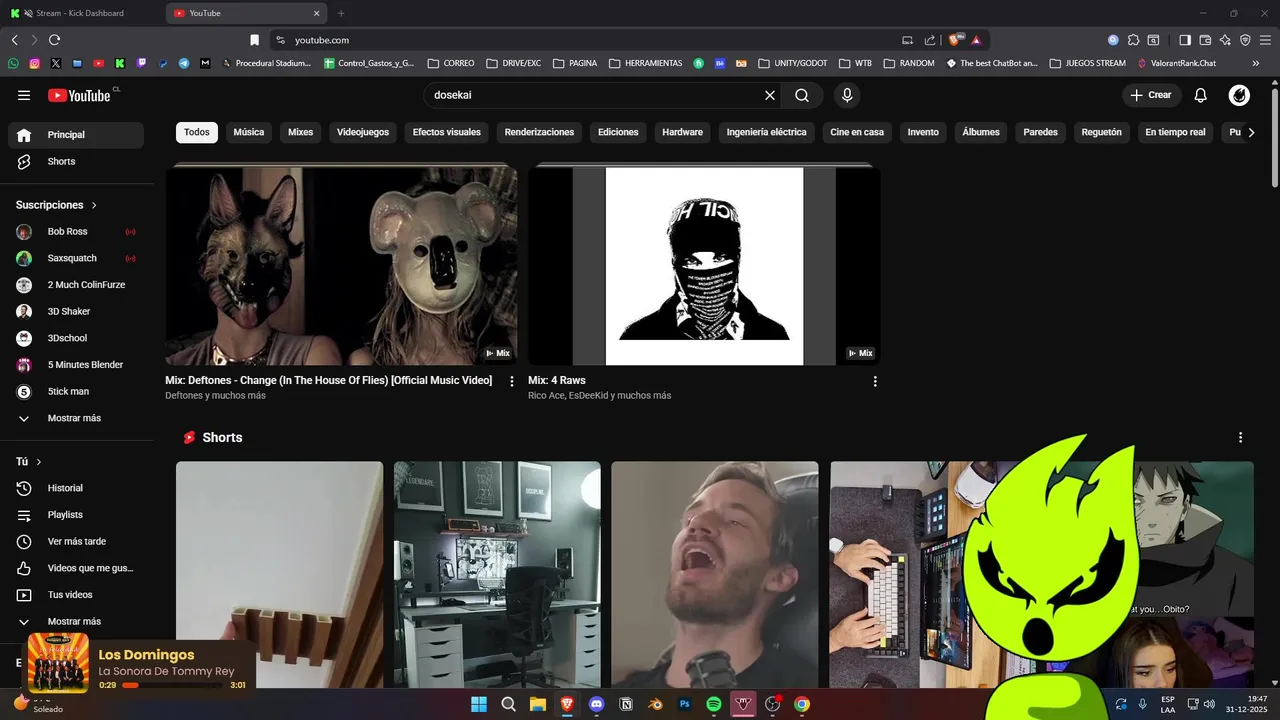This screenshot has height=720, width=1280.
Task: Open the Twitch bookmark icon
Action: (141, 63)
